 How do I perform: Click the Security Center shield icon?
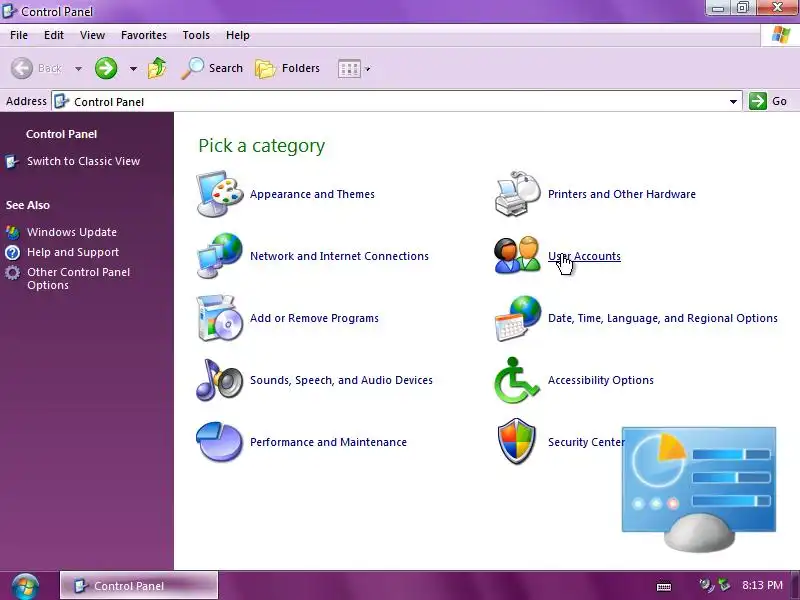point(516,442)
